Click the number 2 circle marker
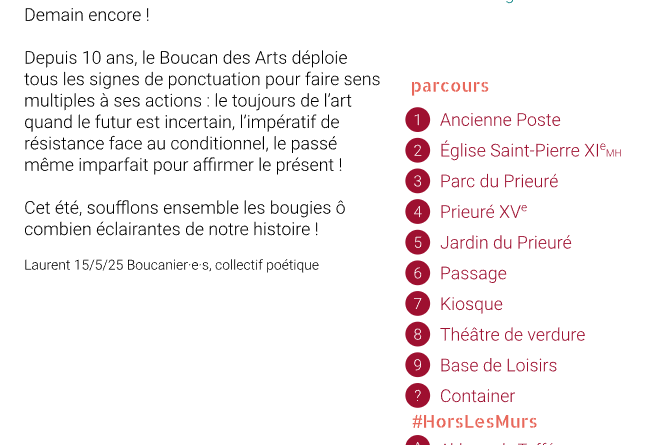The height and width of the screenshot is (445, 645). [x=417, y=151]
